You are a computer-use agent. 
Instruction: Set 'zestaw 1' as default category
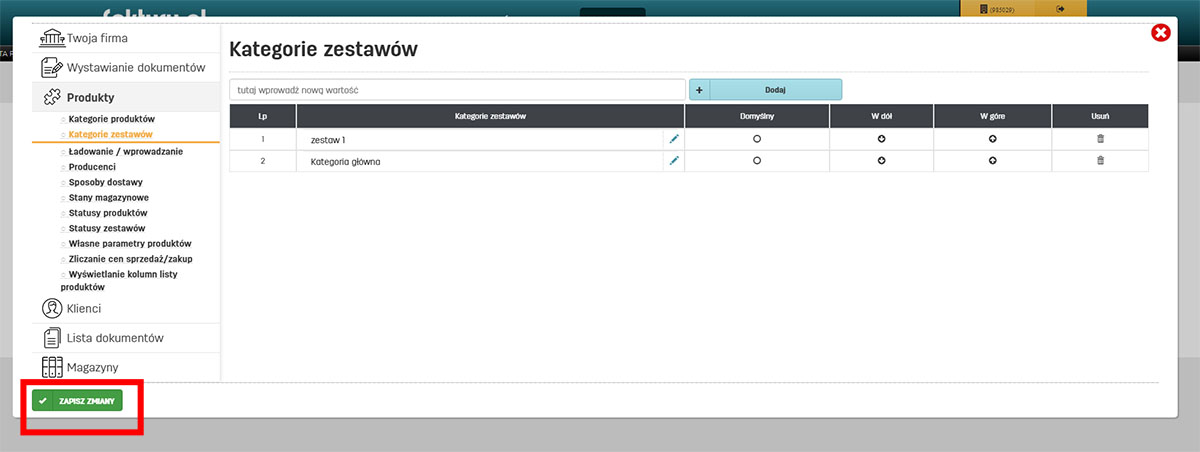tap(757, 140)
